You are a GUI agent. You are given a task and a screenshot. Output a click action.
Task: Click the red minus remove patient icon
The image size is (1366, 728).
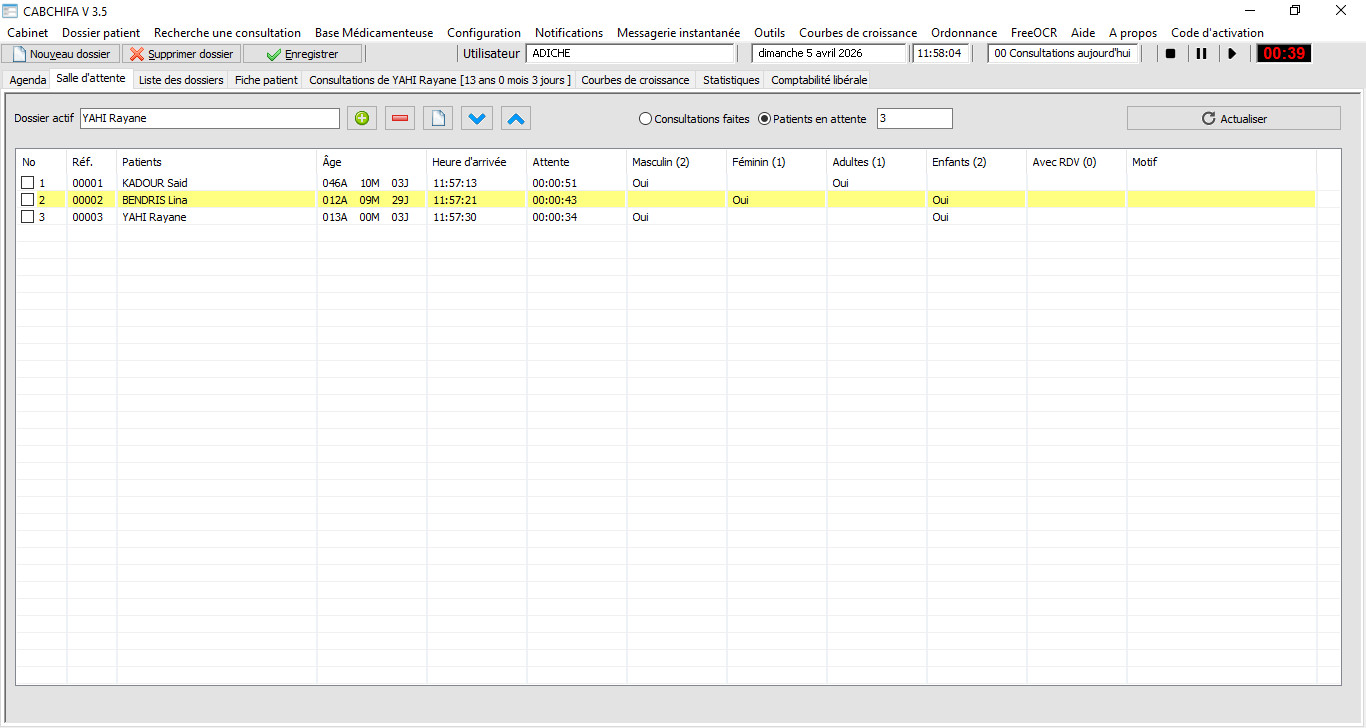pos(400,119)
